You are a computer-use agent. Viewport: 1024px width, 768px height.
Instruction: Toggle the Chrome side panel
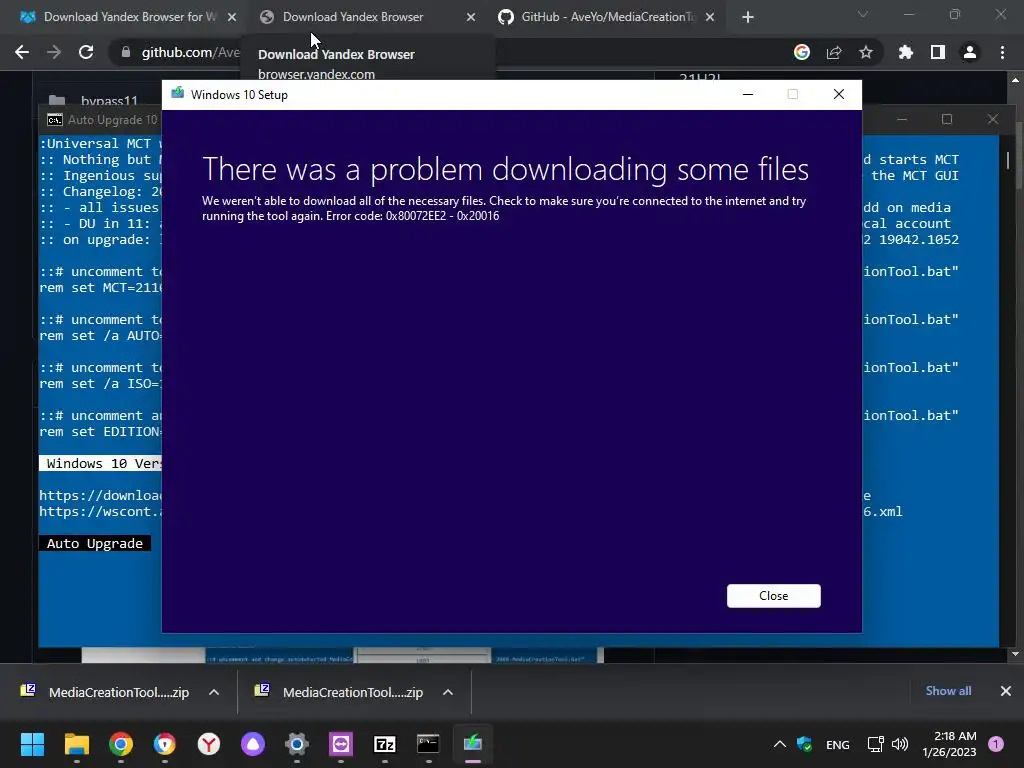pos(938,52)
